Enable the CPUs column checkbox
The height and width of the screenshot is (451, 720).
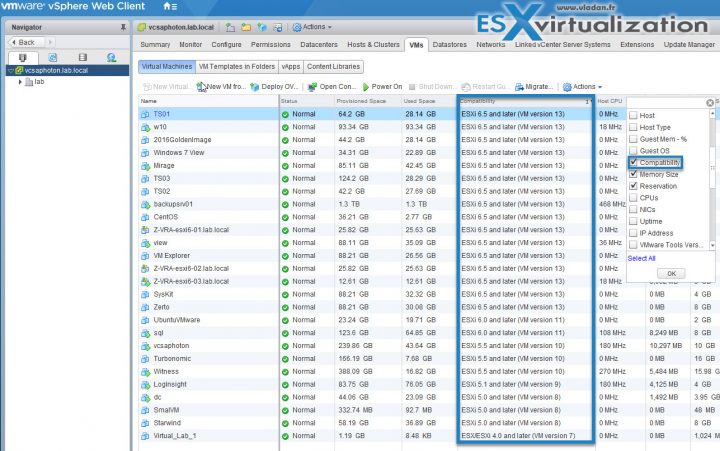(x=633, y=197)
